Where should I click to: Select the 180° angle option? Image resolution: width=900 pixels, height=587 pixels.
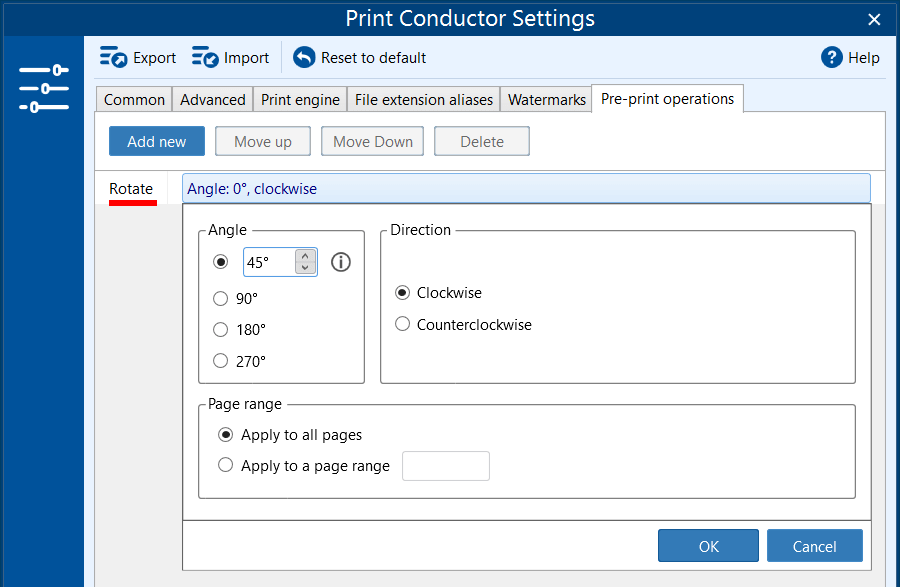click(x=221, y=330)
